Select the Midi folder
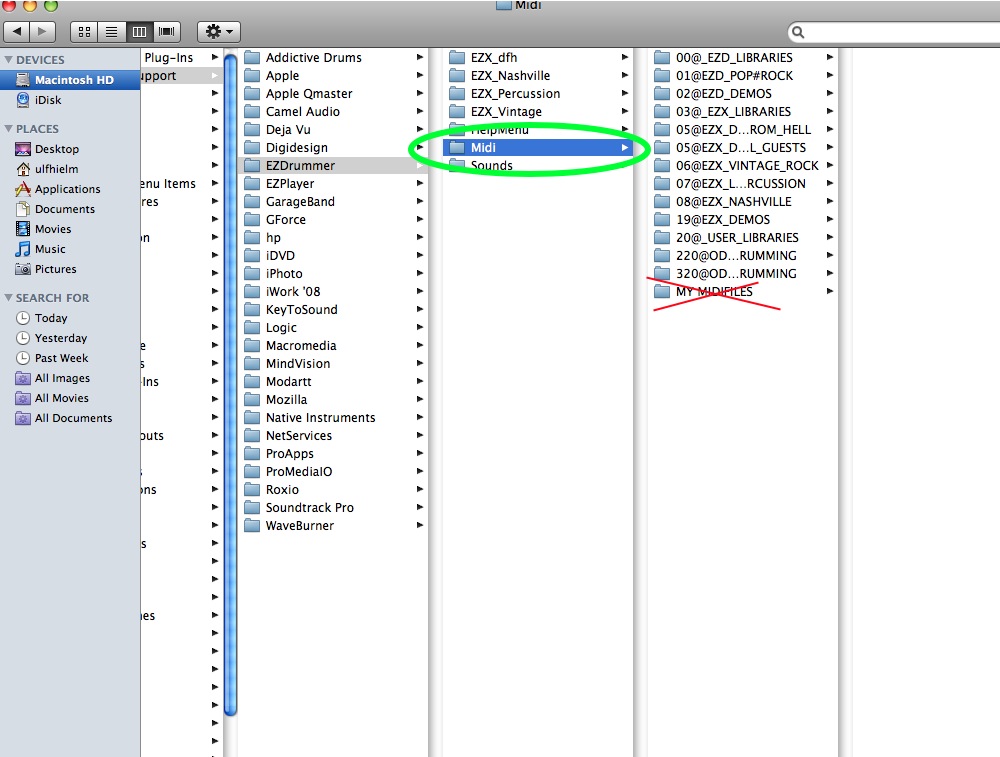This screenshot has width=1000, height=757. [538, 147]
